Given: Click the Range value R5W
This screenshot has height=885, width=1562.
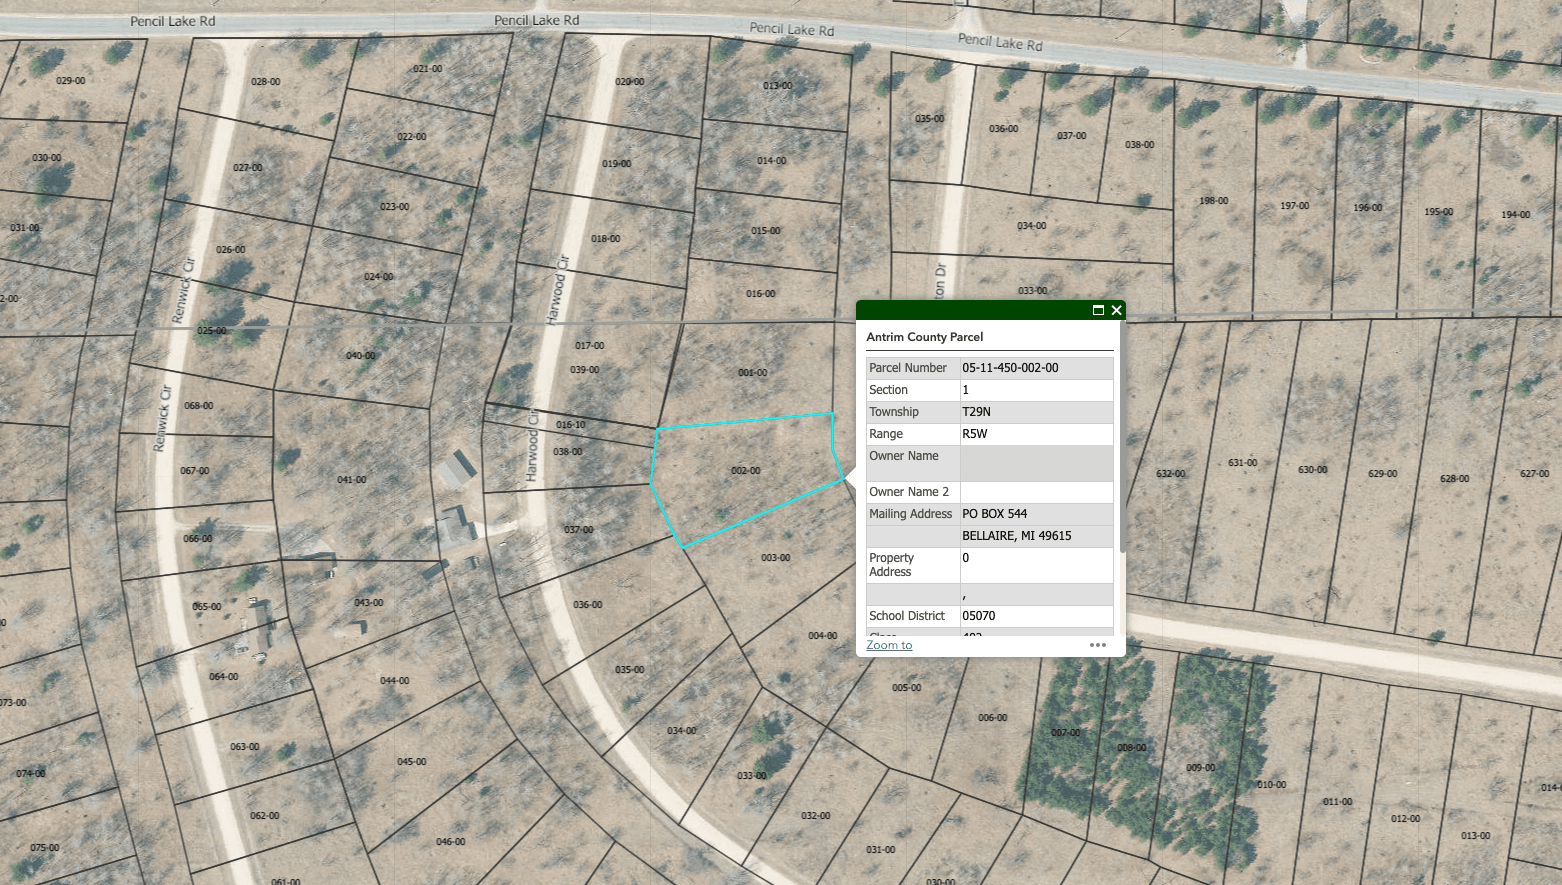Looking at the screenshot, I should (x=974, y=434).
